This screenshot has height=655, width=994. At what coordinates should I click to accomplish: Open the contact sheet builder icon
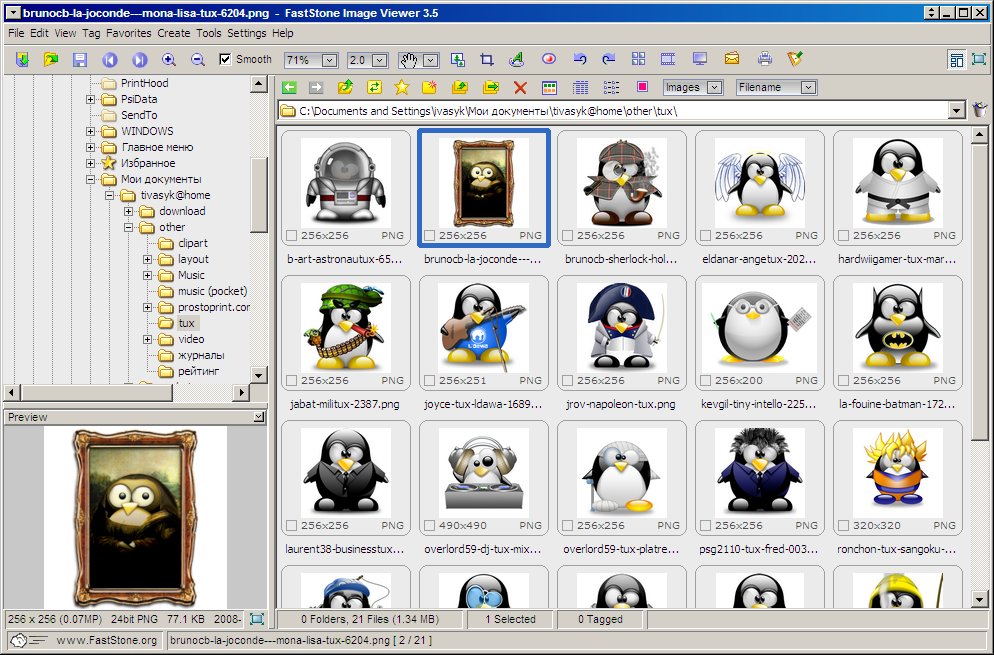(638, 59)
